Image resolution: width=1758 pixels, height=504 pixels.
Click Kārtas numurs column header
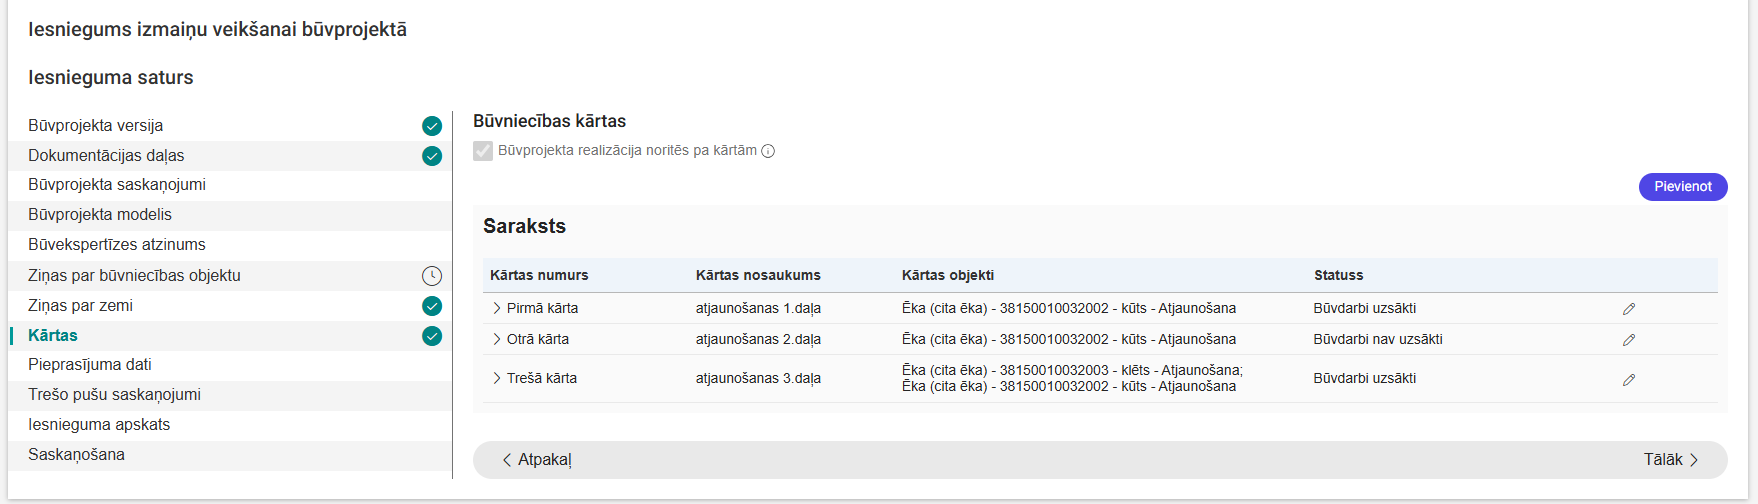pos(539,276)
